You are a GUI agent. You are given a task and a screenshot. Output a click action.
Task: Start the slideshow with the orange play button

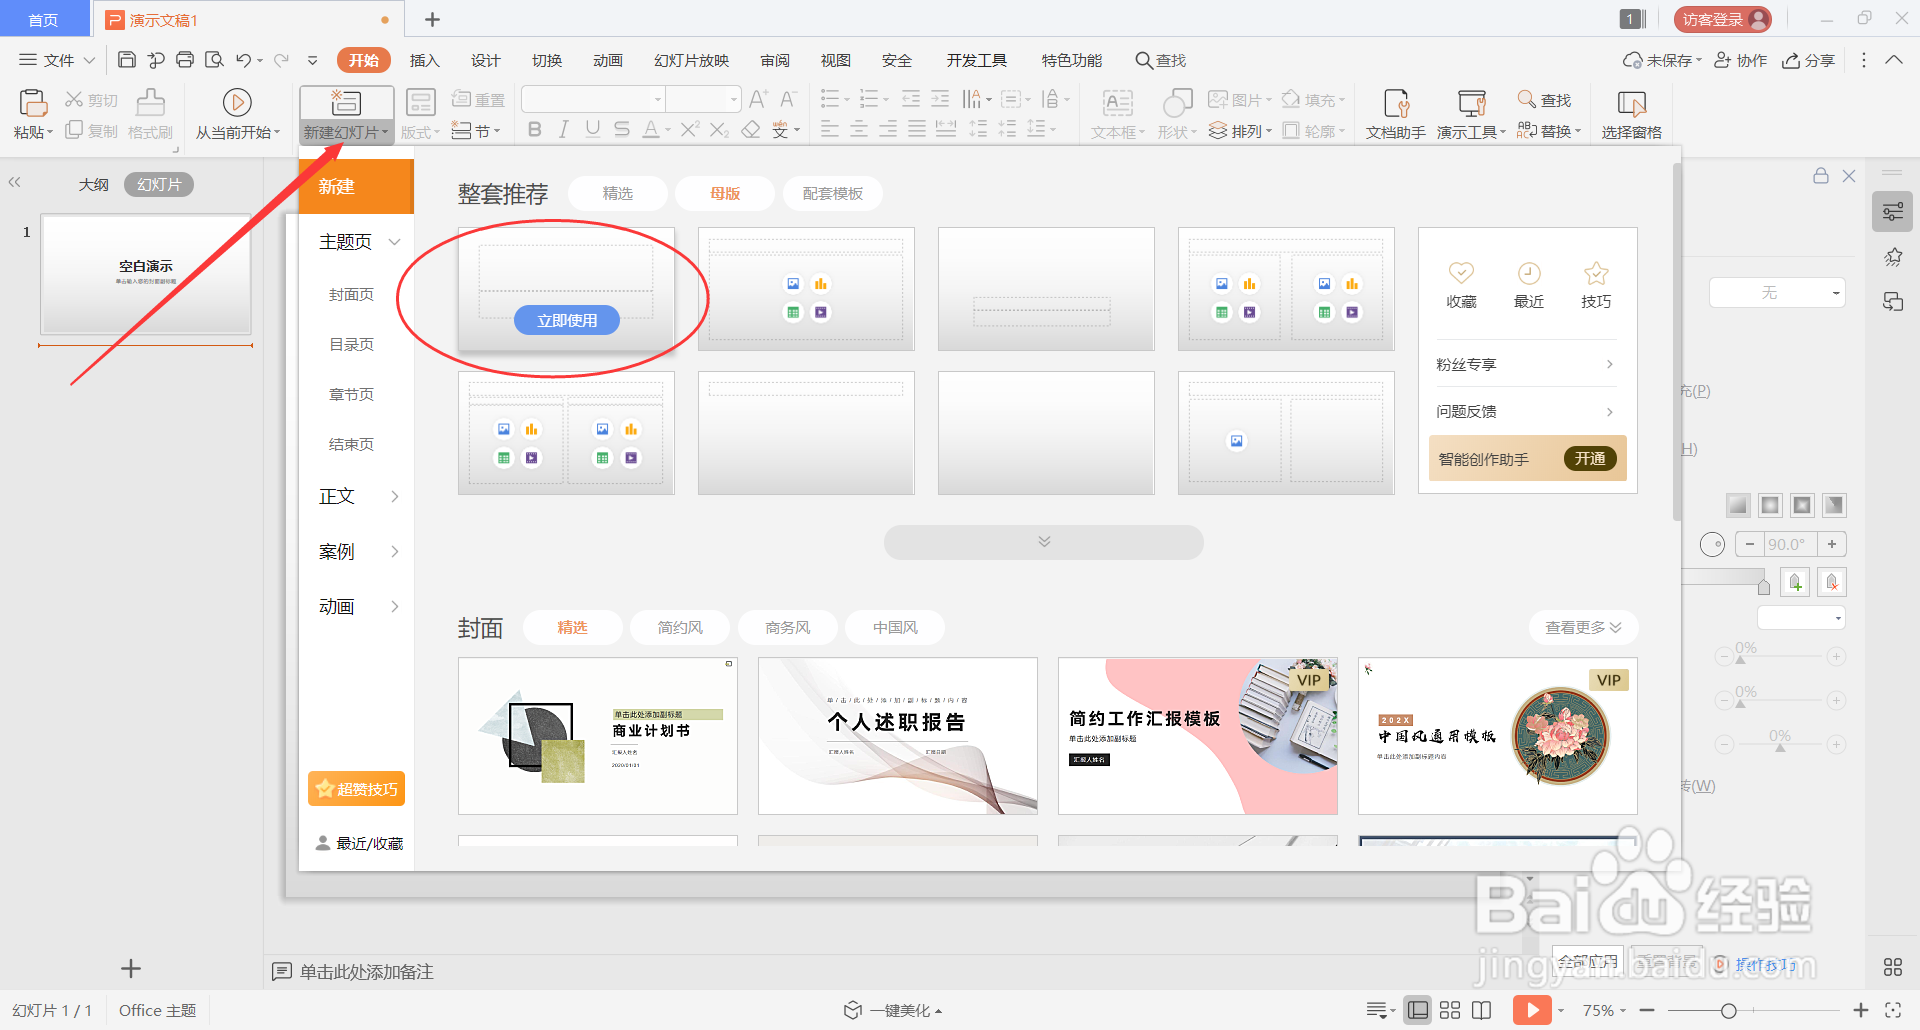coord(1531,1010)
